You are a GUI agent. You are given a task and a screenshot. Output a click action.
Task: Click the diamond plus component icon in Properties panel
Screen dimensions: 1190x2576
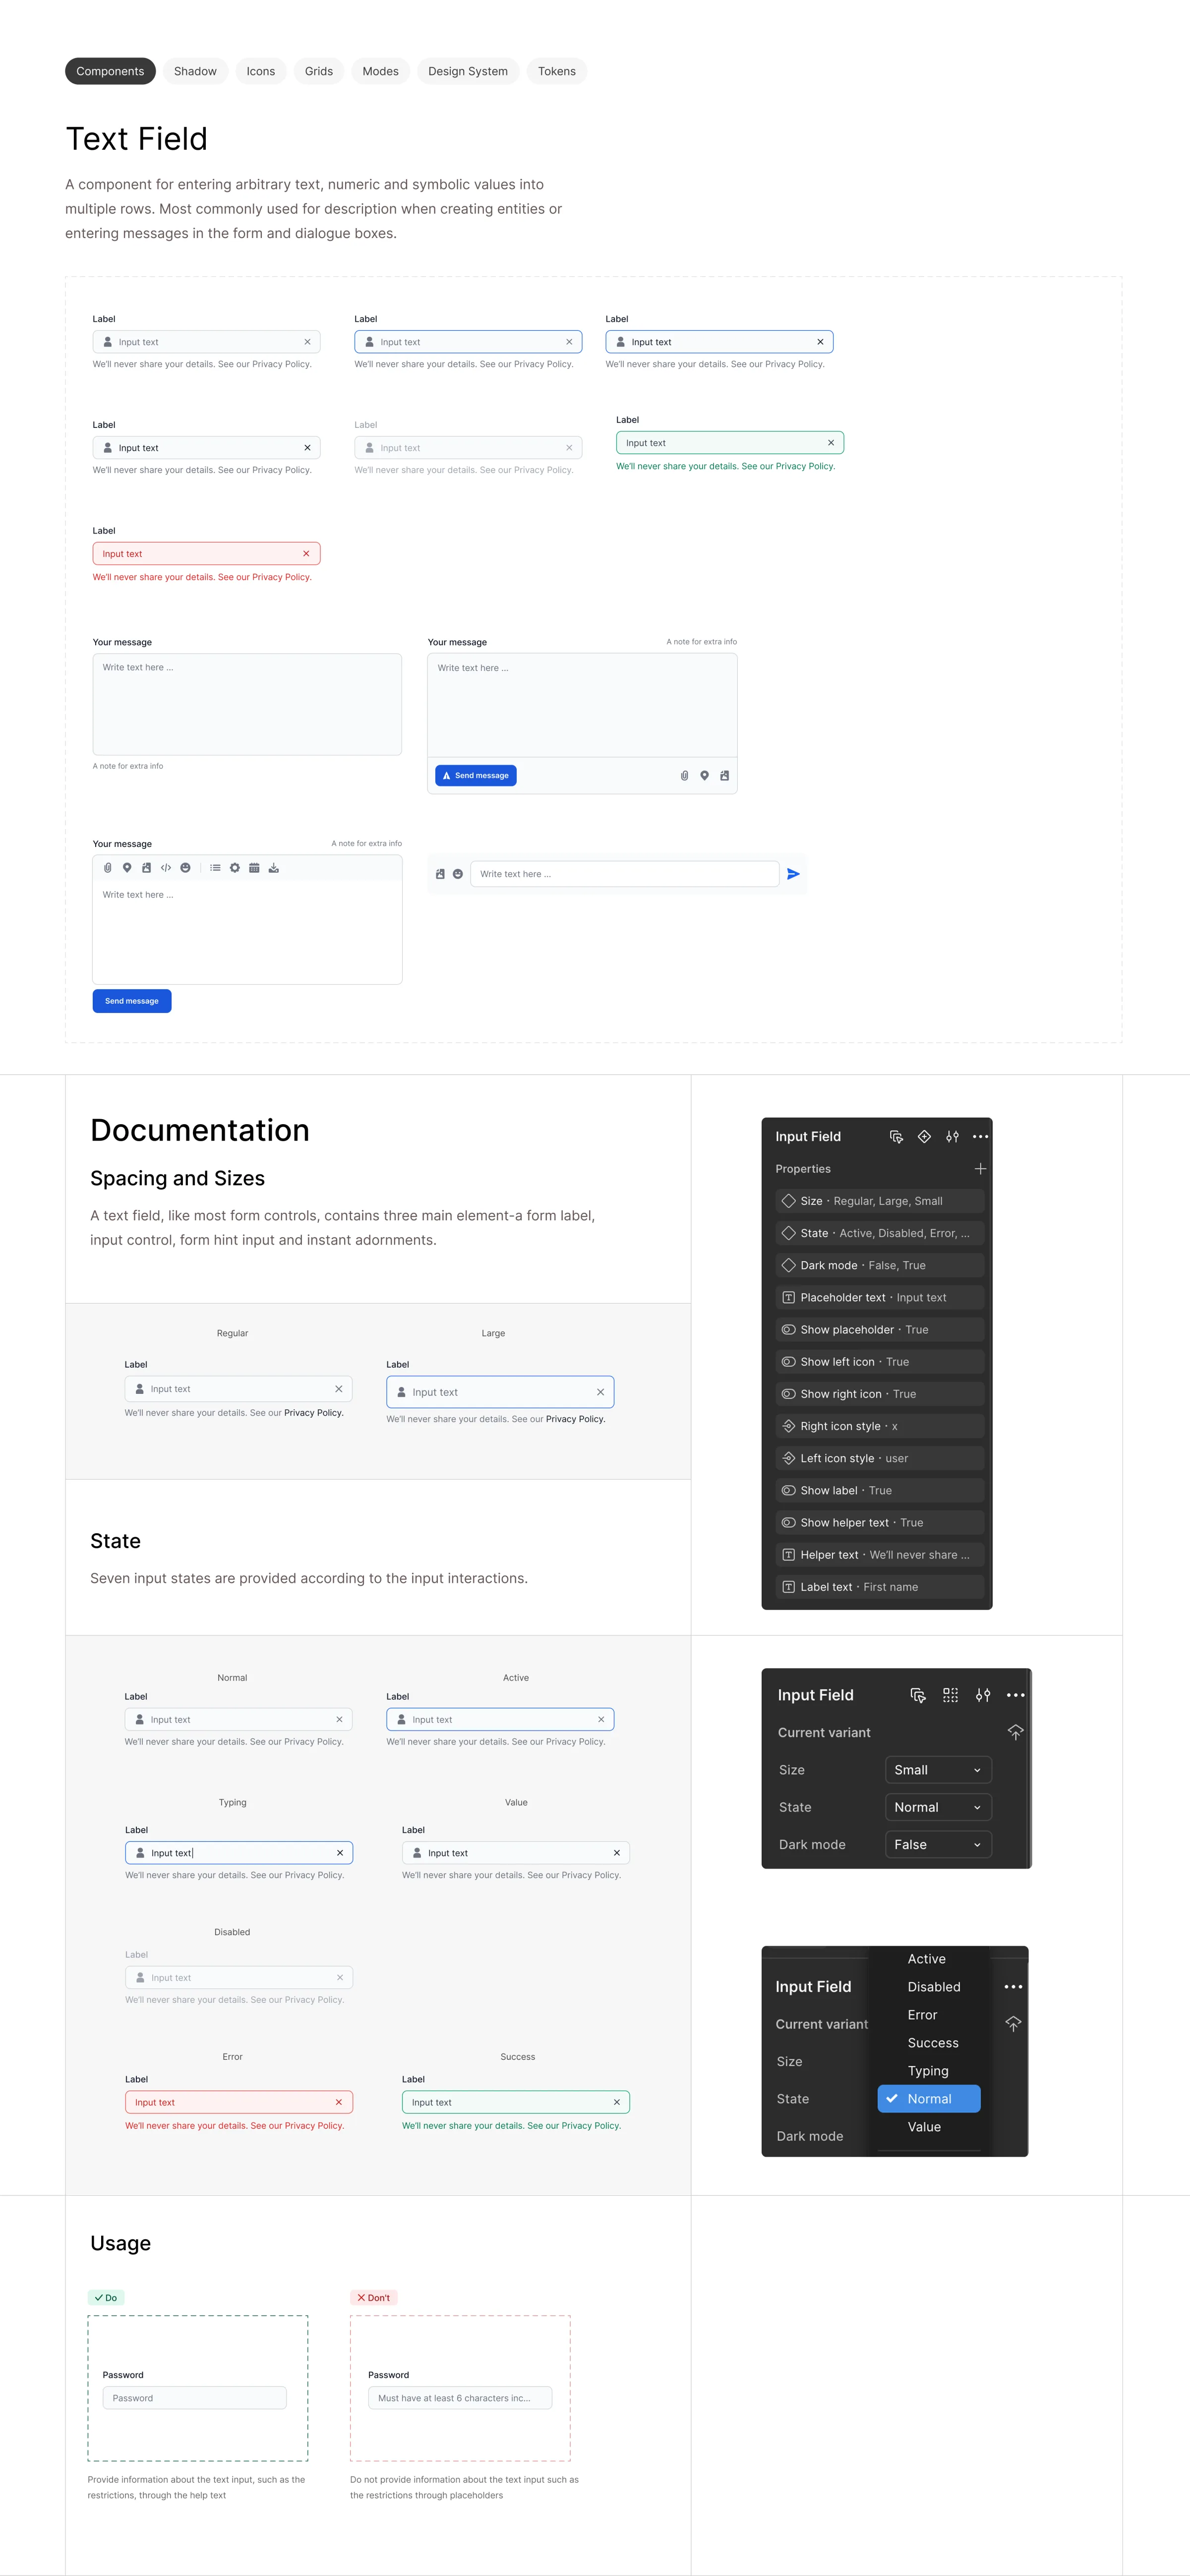tap(924, 1136)
